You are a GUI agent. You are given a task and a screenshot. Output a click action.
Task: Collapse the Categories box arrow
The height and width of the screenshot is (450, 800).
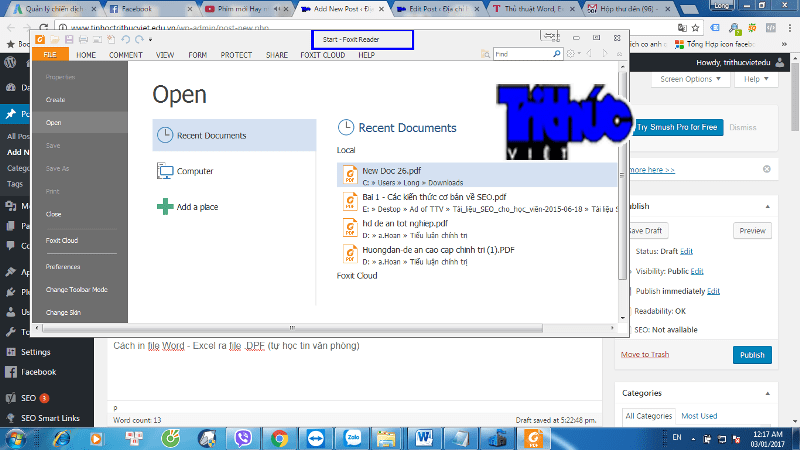(767, 393)
